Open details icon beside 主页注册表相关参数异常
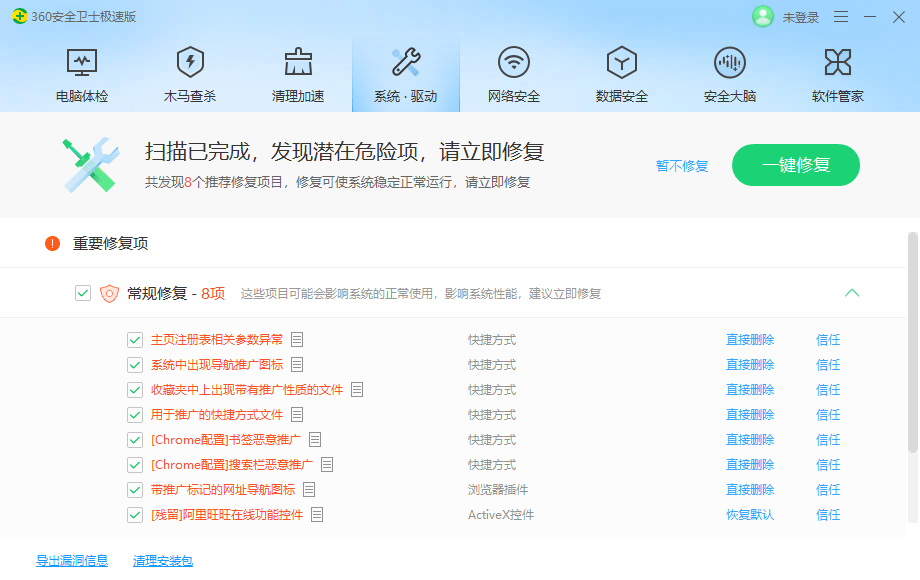This screenshot has width=920, height=580. click(296, 339)
